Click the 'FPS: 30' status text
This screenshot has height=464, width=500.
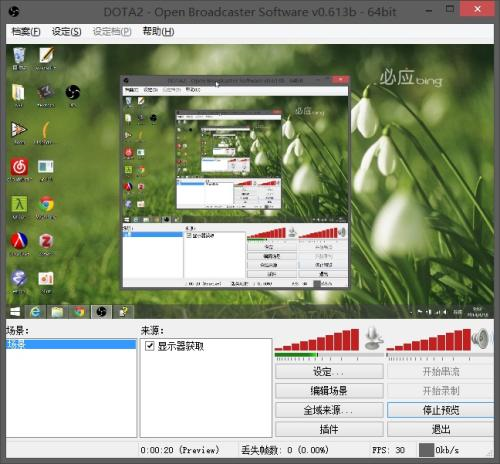[389, 450]
